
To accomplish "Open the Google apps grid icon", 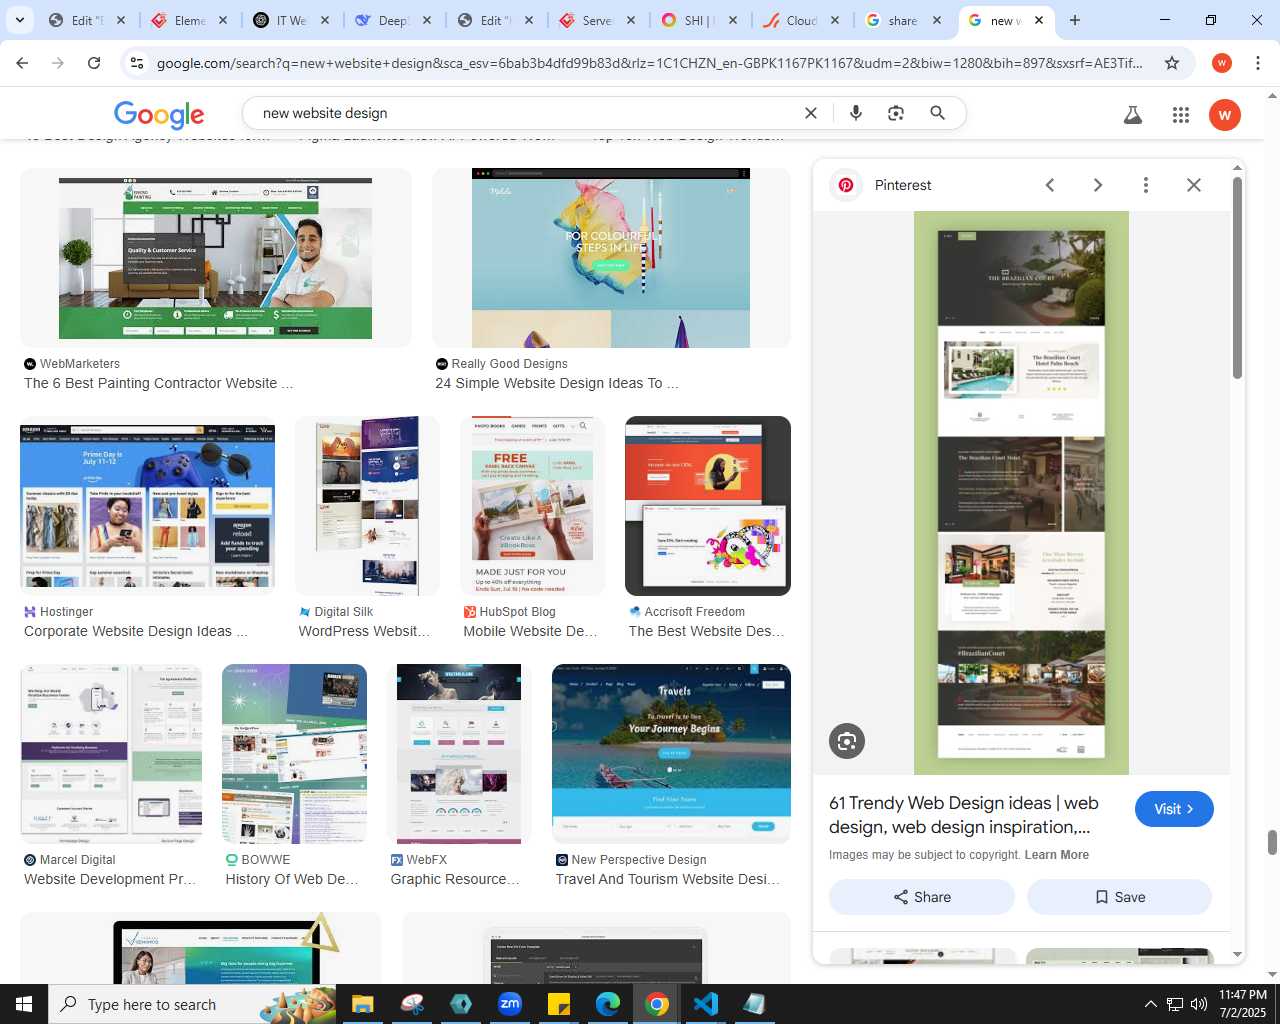I will coord(1181,115).
